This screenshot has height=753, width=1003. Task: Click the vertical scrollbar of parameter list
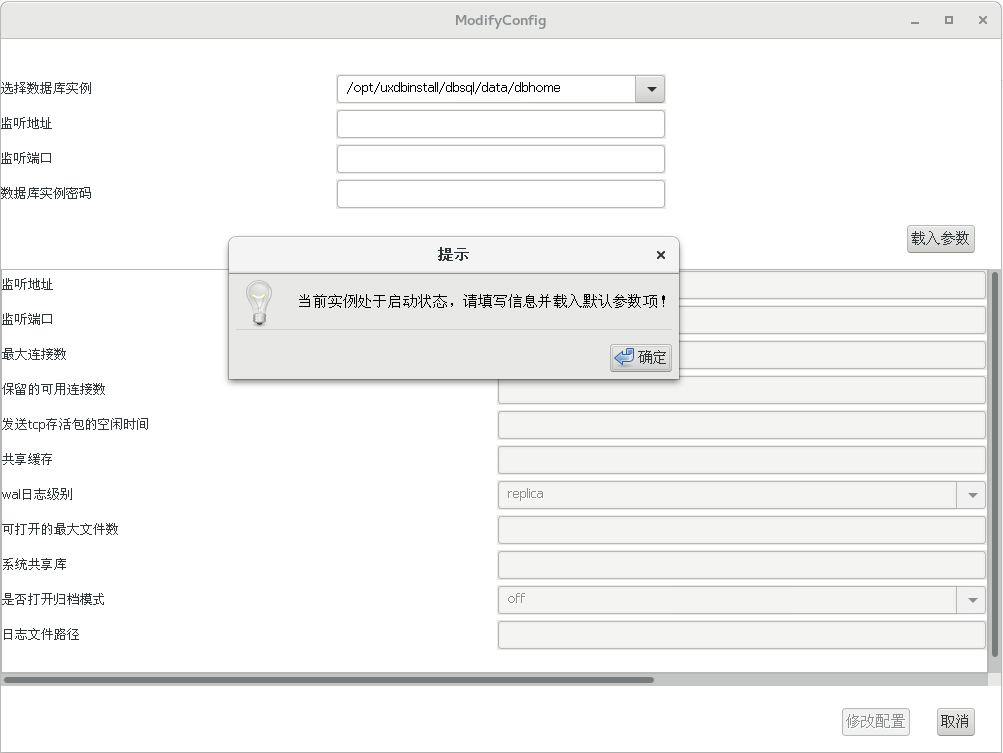(994, 460)
